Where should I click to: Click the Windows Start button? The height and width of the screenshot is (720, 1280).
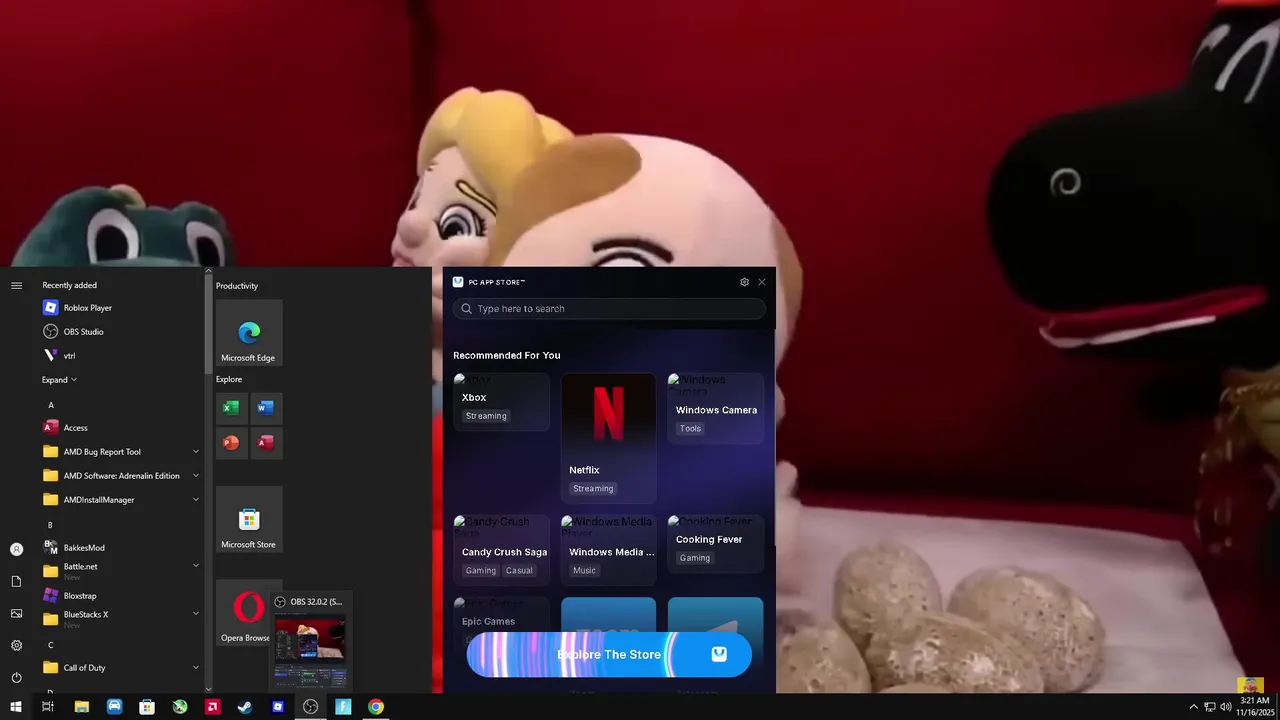coord(16,707)
